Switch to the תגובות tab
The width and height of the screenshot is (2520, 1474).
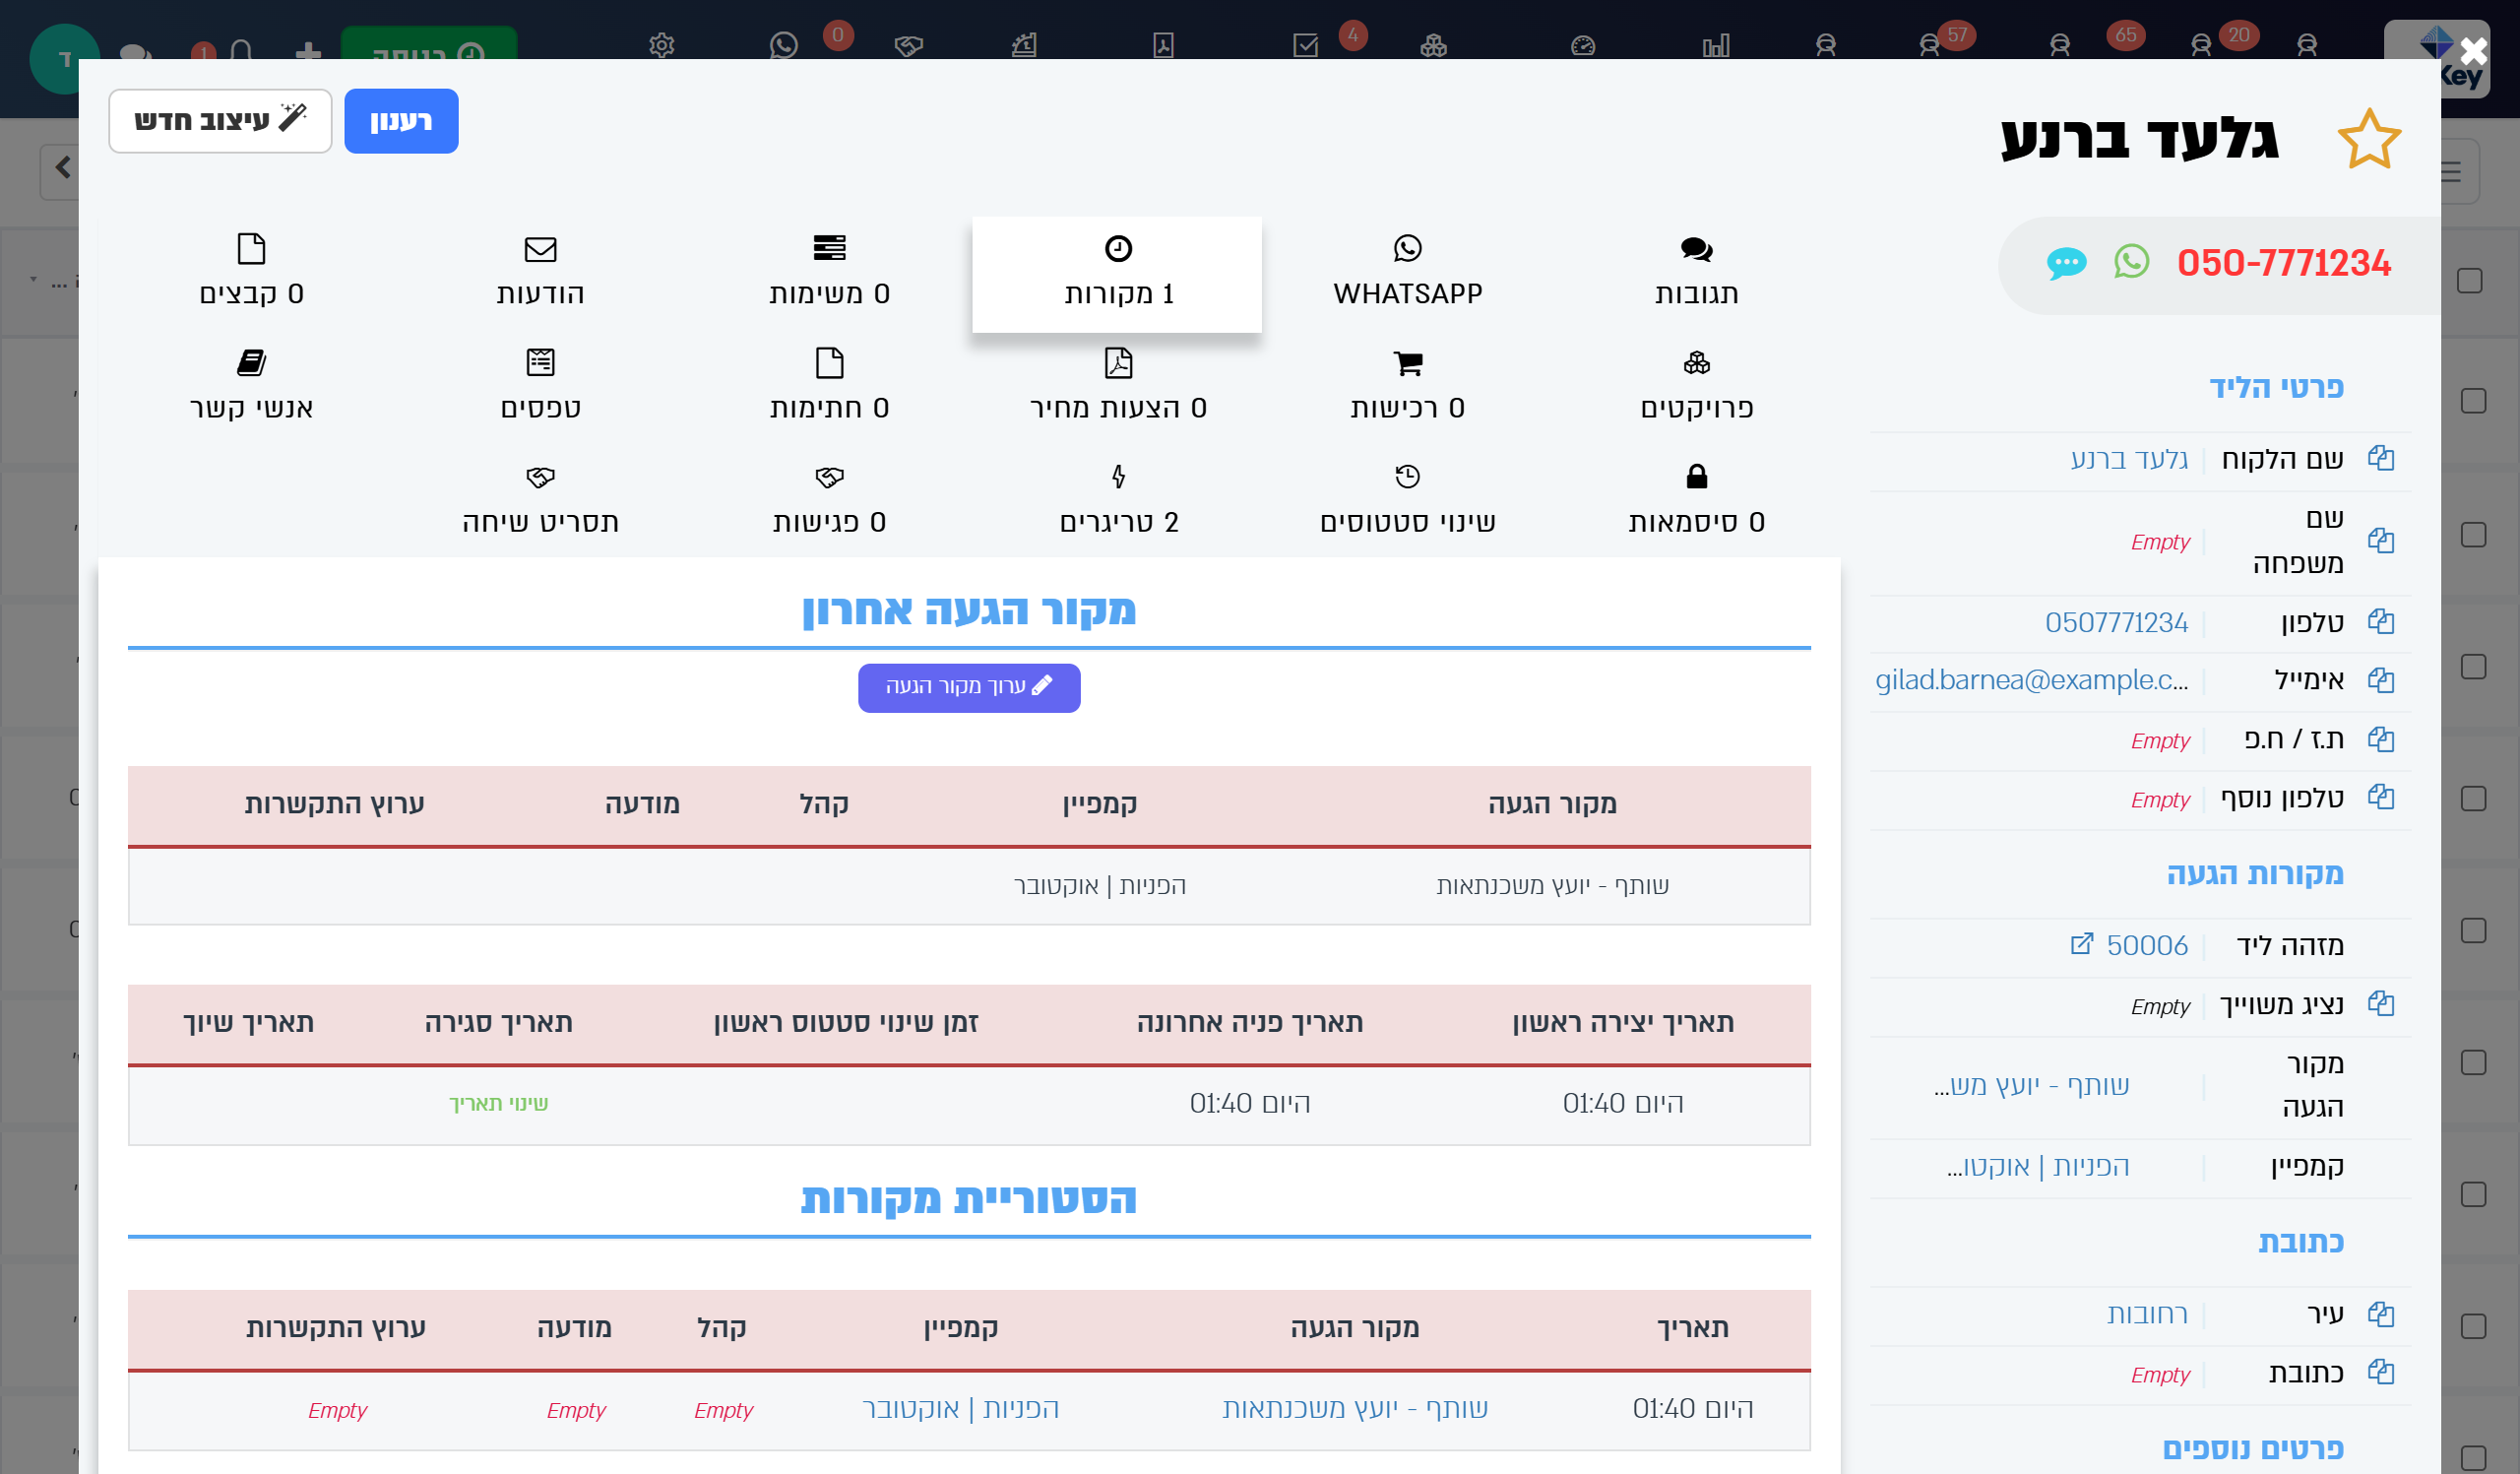coord(1696,274)
